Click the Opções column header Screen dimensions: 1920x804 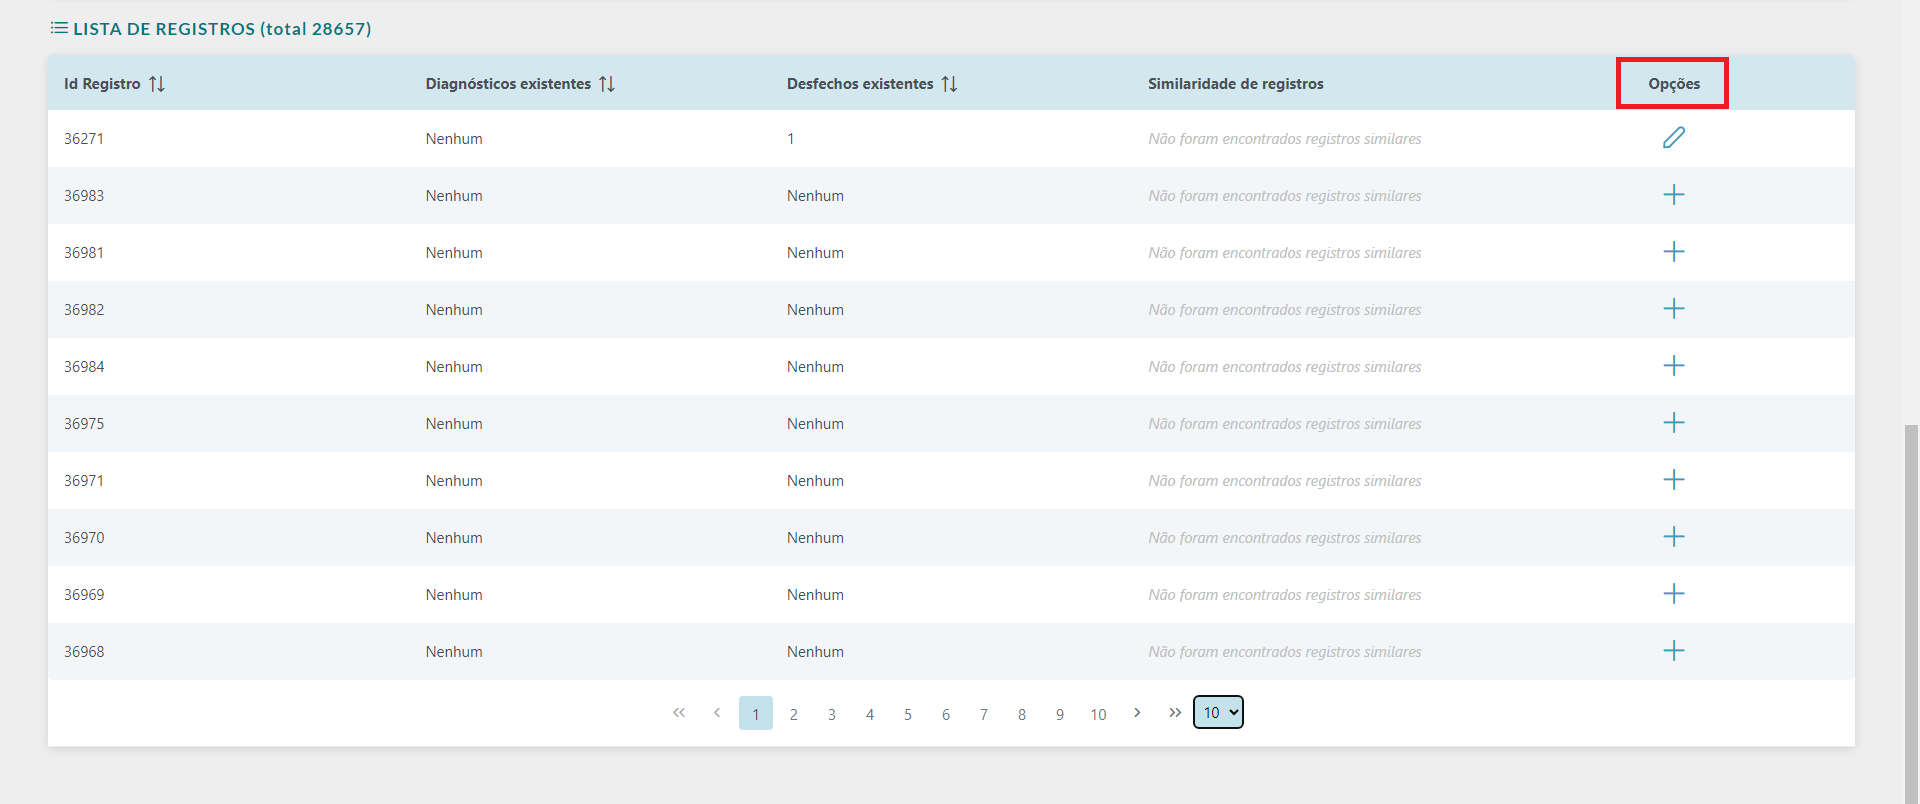pyautogui.click(x=1674, y=84)
